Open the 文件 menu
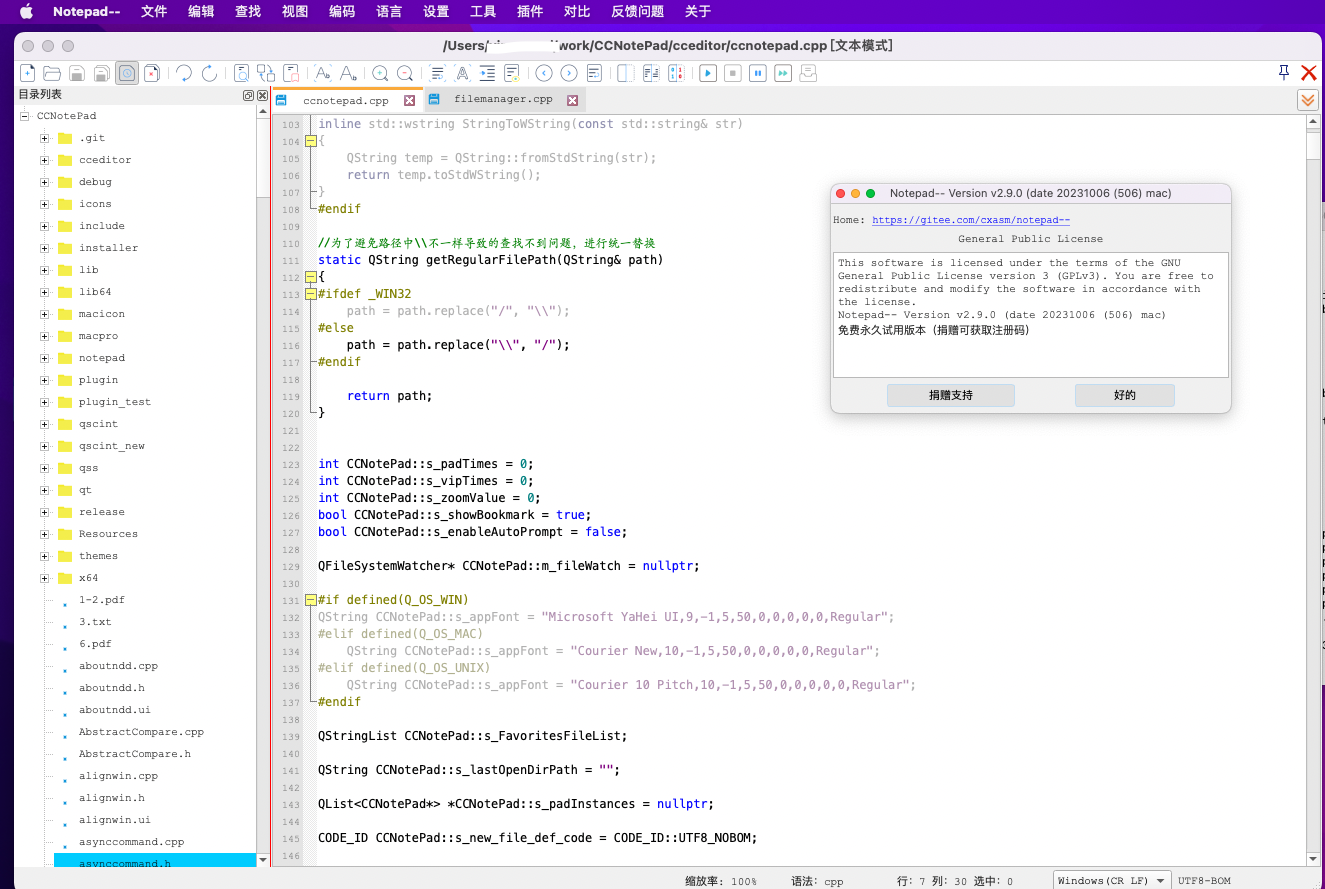The width and height of the screenshot is (1325, 889). click(x=154, y=11)
